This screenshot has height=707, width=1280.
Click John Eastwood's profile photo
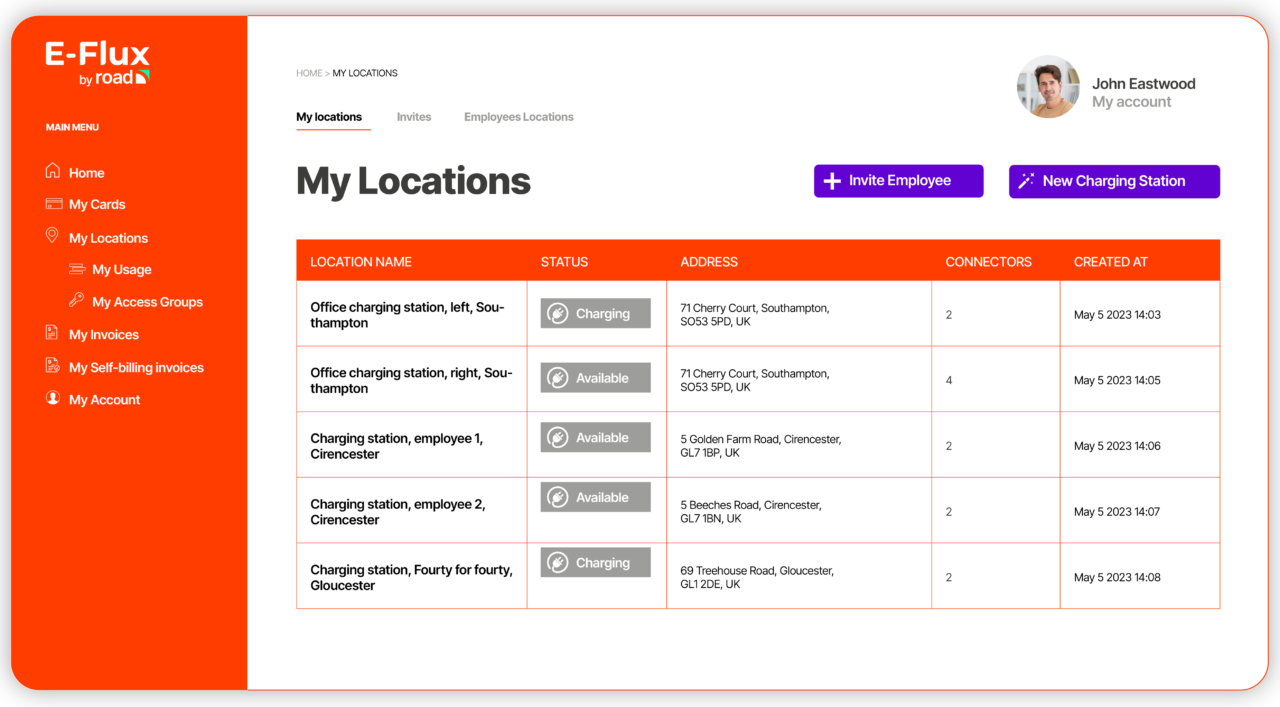(1048, 87)
